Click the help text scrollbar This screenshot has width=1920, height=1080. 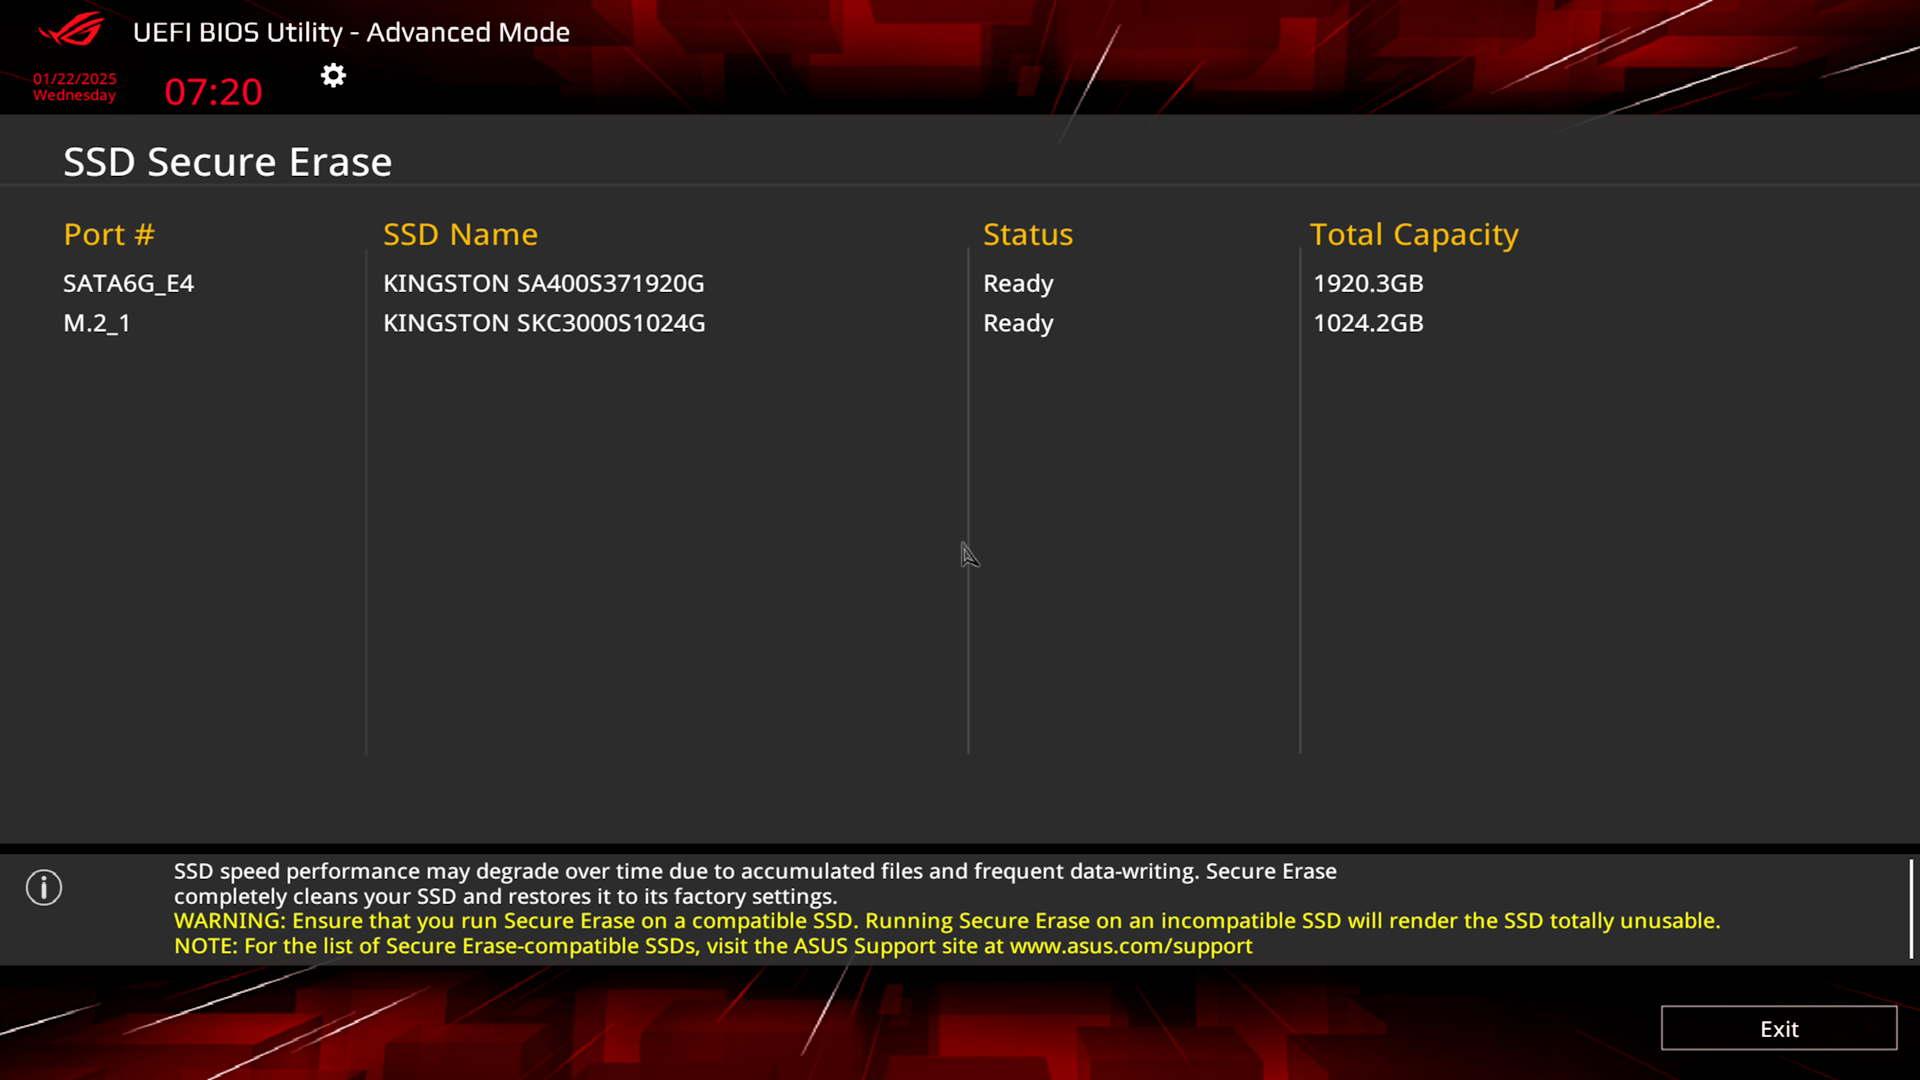coord(1910,908)
